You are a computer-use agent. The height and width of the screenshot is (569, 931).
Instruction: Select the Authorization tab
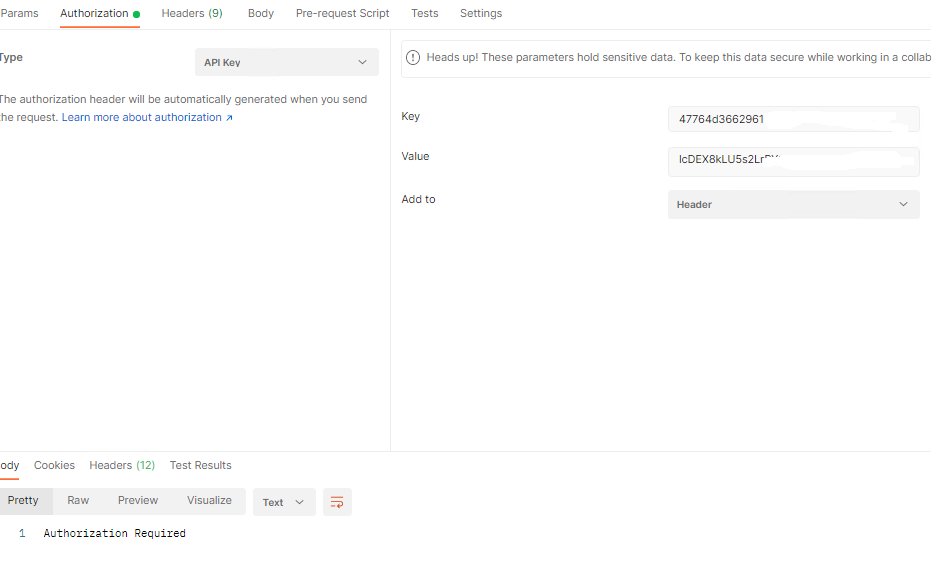point(95,13)
